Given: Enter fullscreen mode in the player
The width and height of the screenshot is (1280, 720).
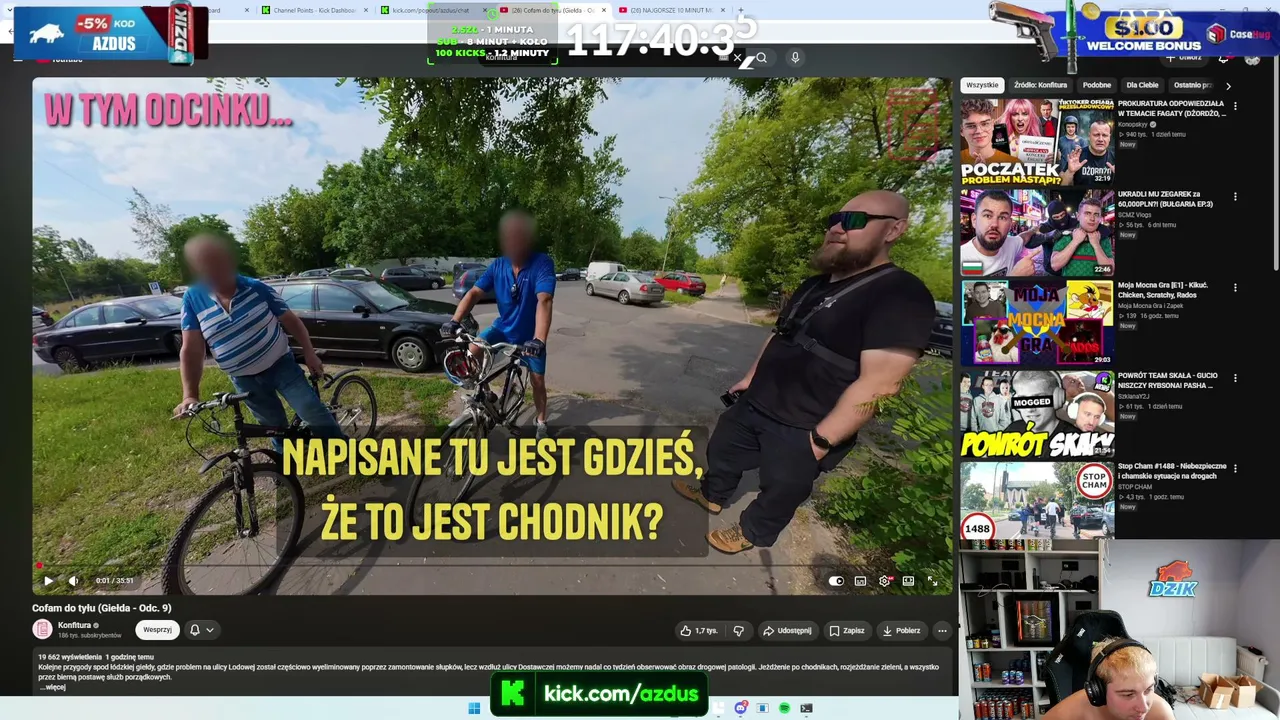Looking at the screenshot, I should tap(932, 581).
